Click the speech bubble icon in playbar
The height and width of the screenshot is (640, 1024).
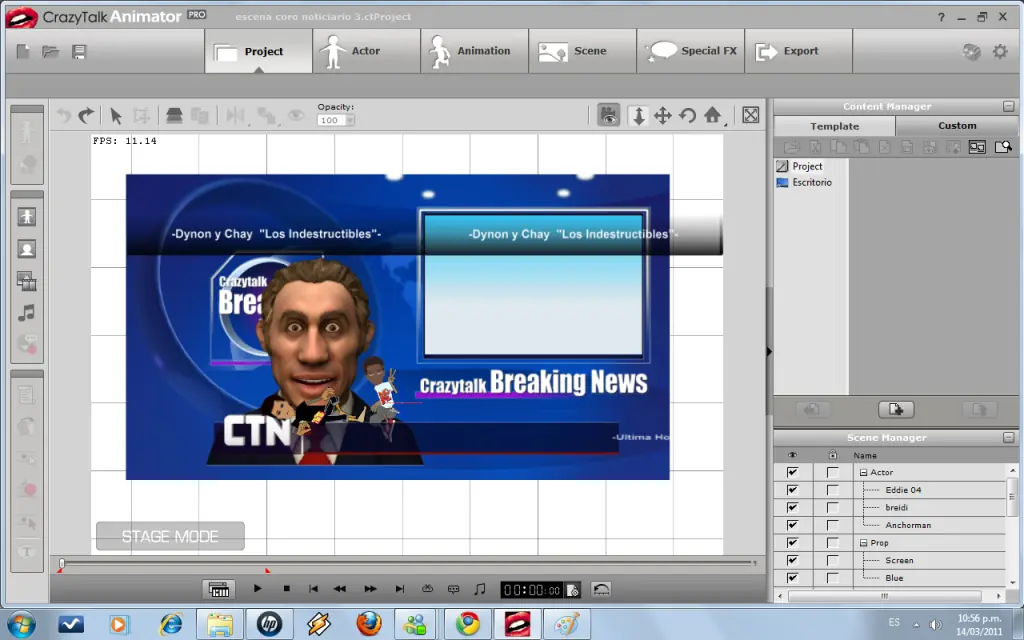453,589
